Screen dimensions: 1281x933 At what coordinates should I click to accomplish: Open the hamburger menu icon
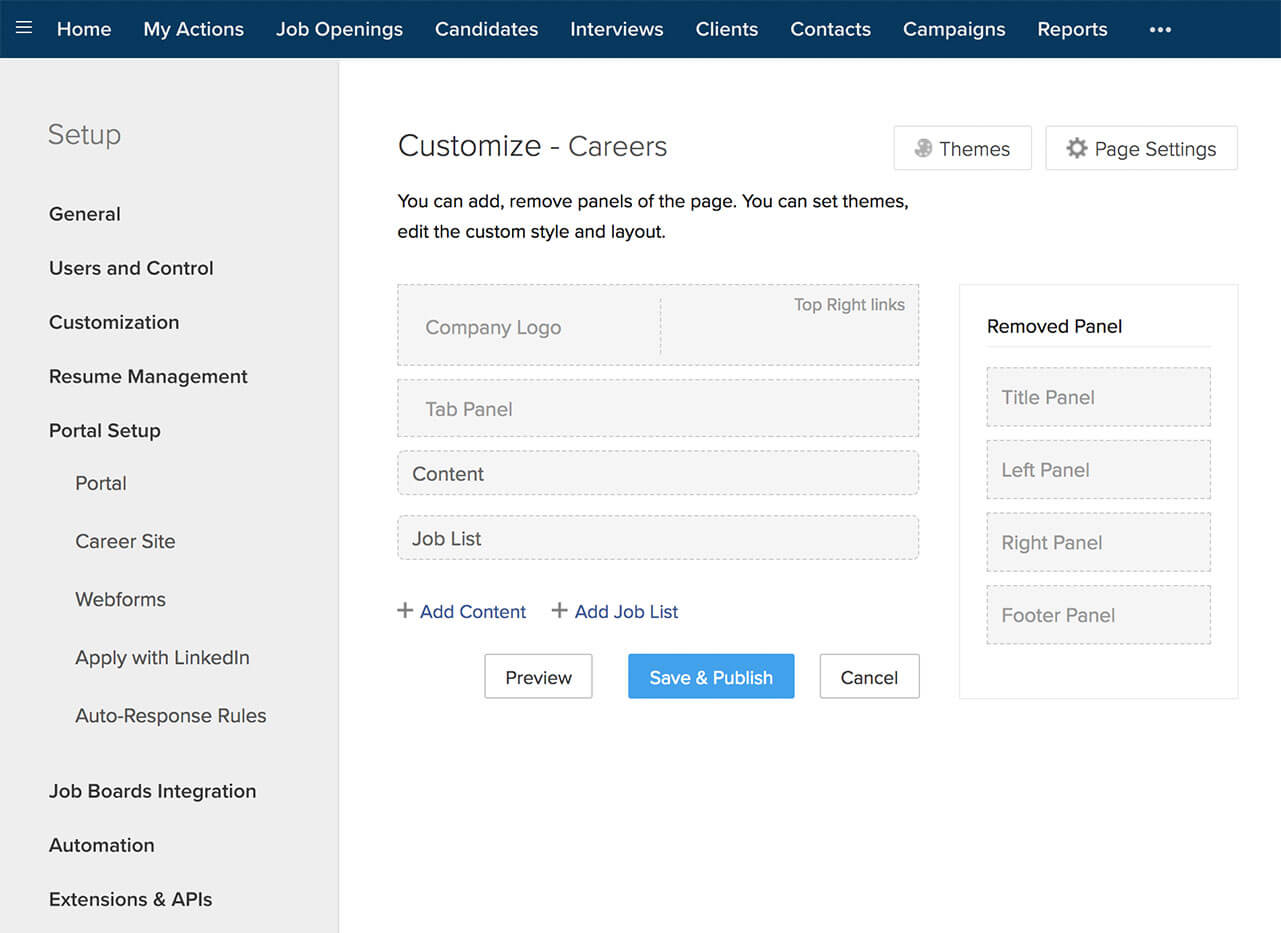pyautogui.click(x=24, y=28)
